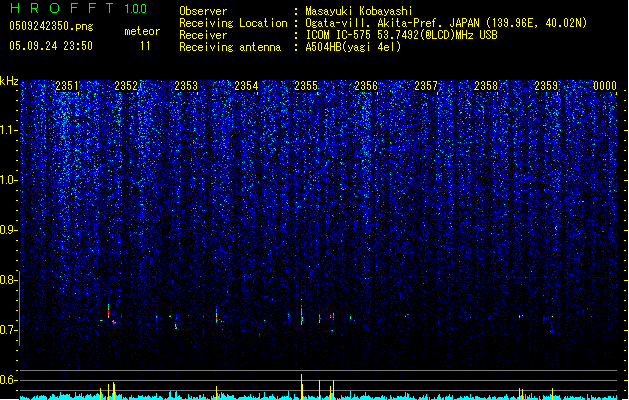Viewport: 629px width, 400px height.
Task: Click the HROFFT title text
Action: pyautogui.click(x=62, y=8)
